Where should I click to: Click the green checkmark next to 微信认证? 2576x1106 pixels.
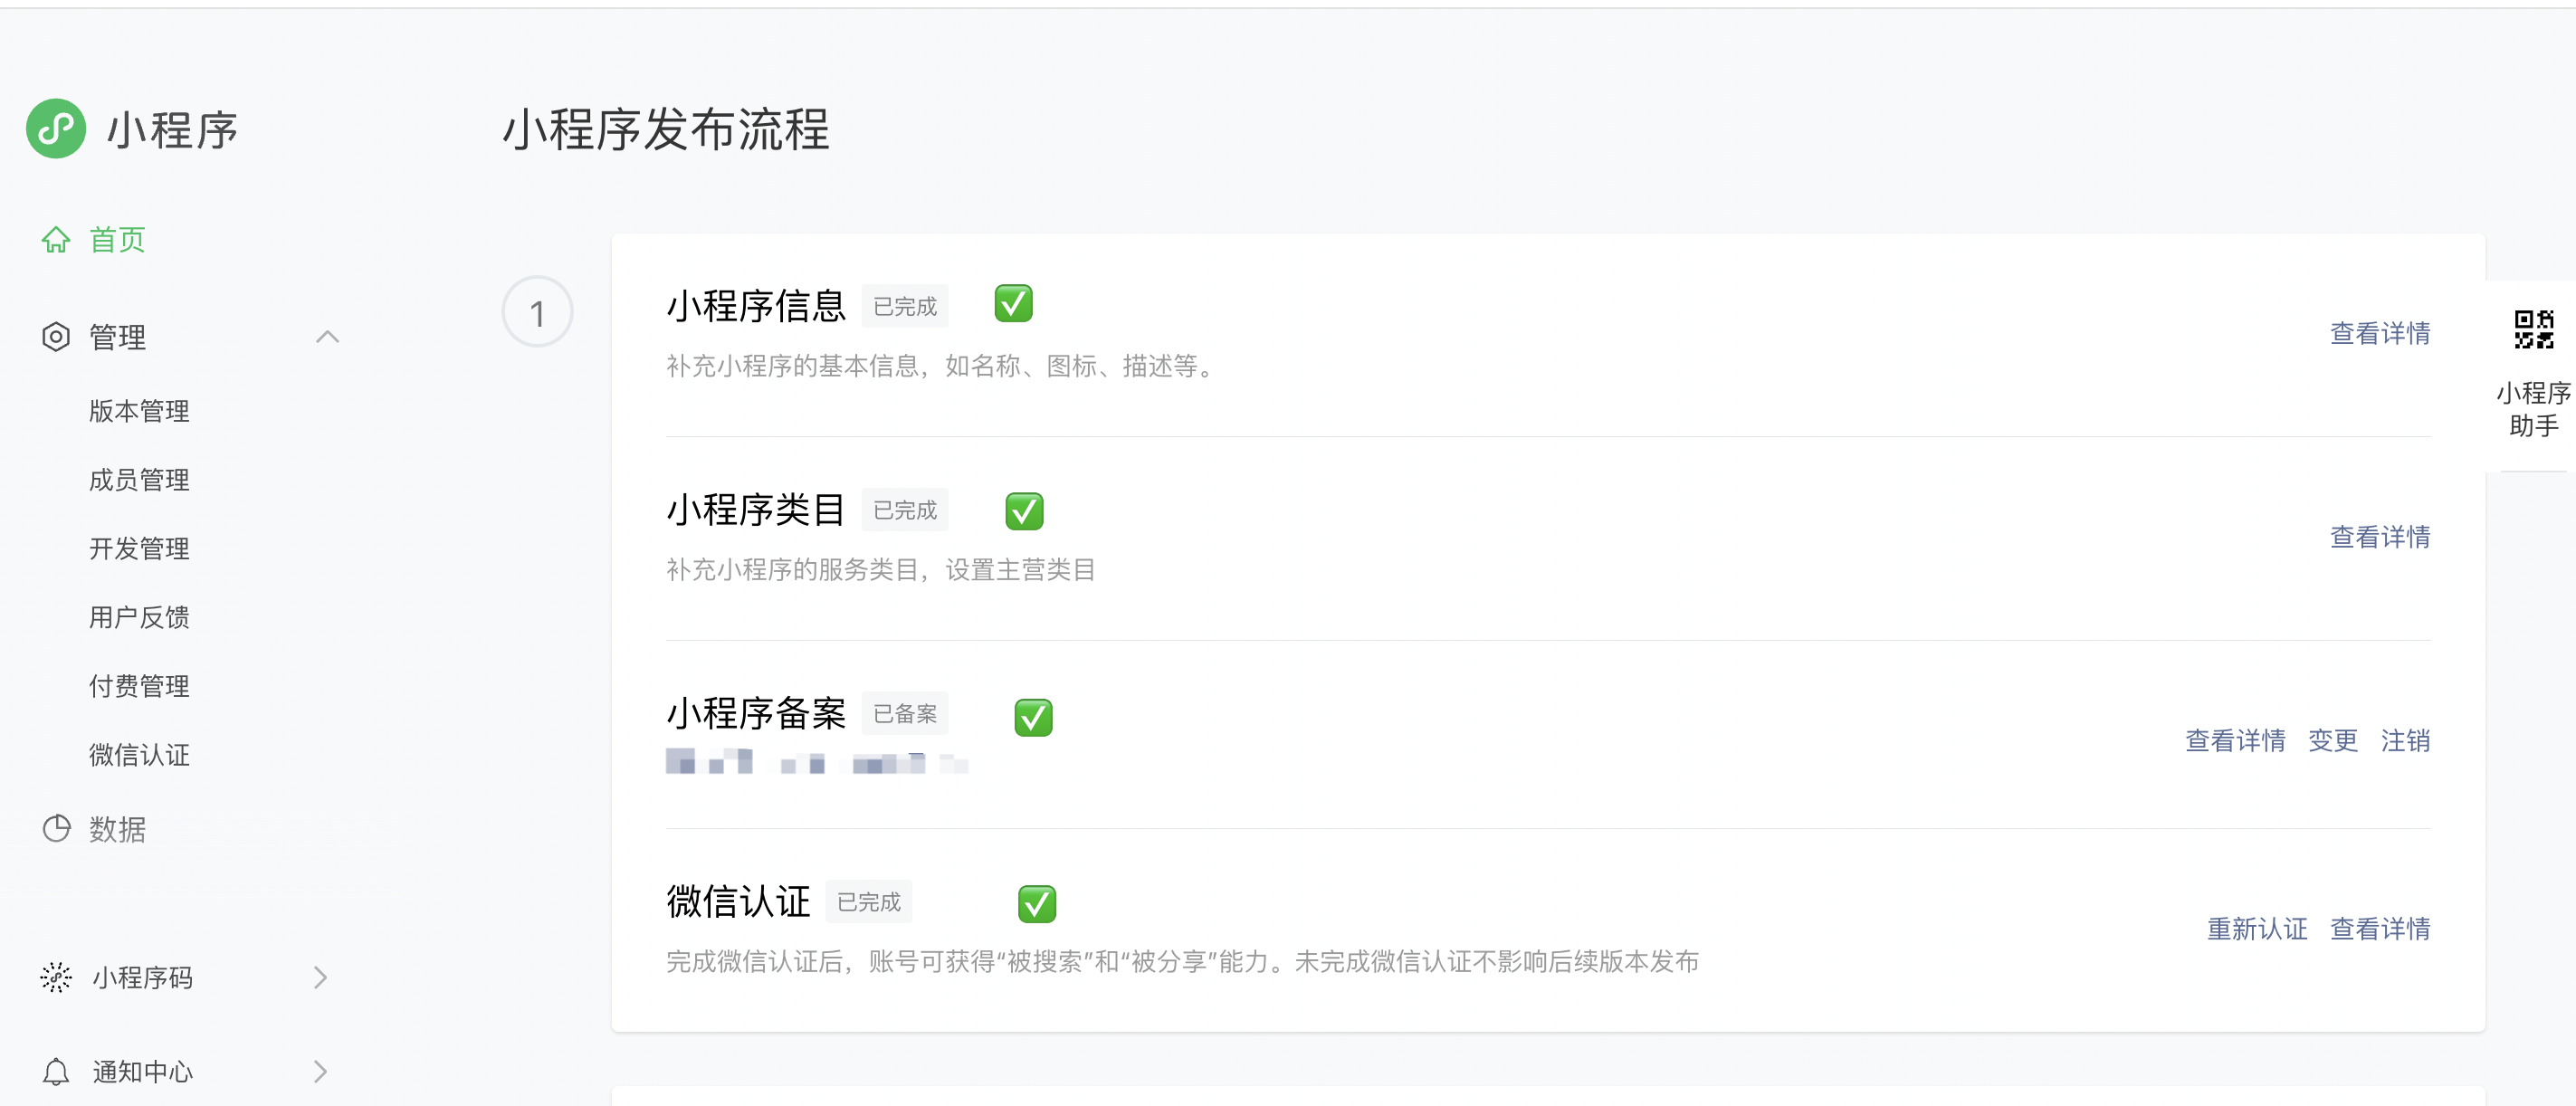pos(1037,904)
